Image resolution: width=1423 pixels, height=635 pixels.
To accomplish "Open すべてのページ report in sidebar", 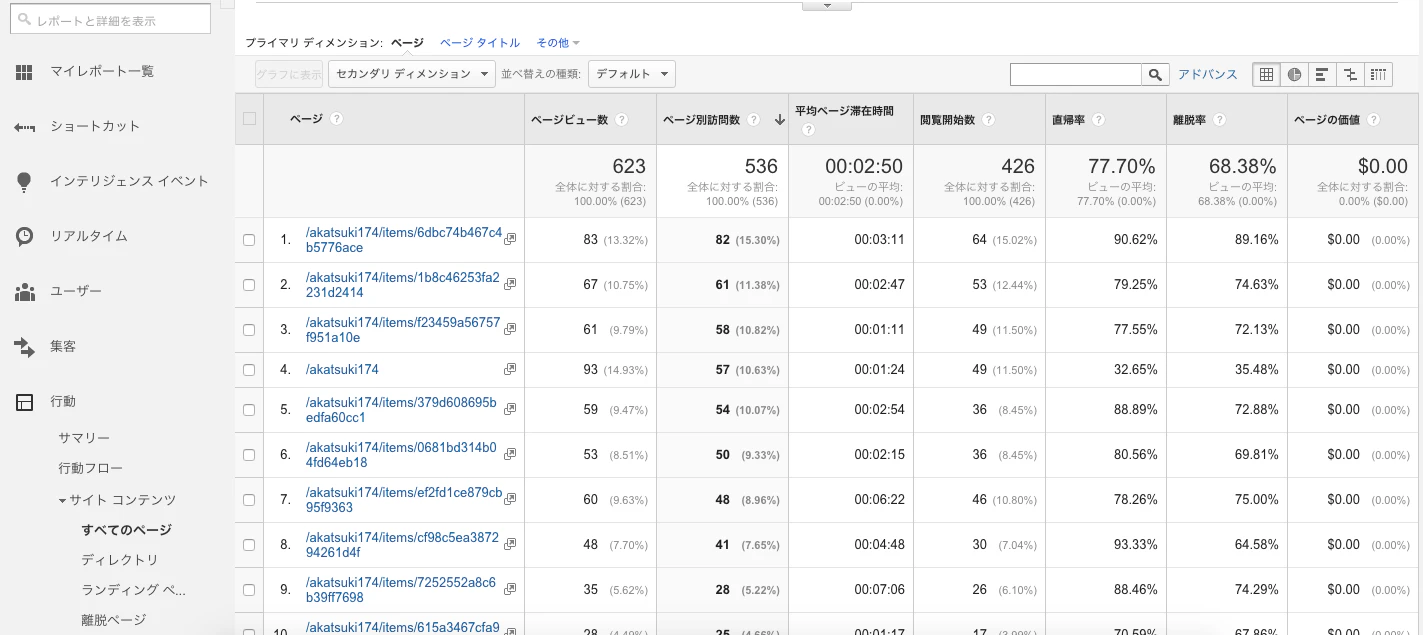I will pos(127,530).
